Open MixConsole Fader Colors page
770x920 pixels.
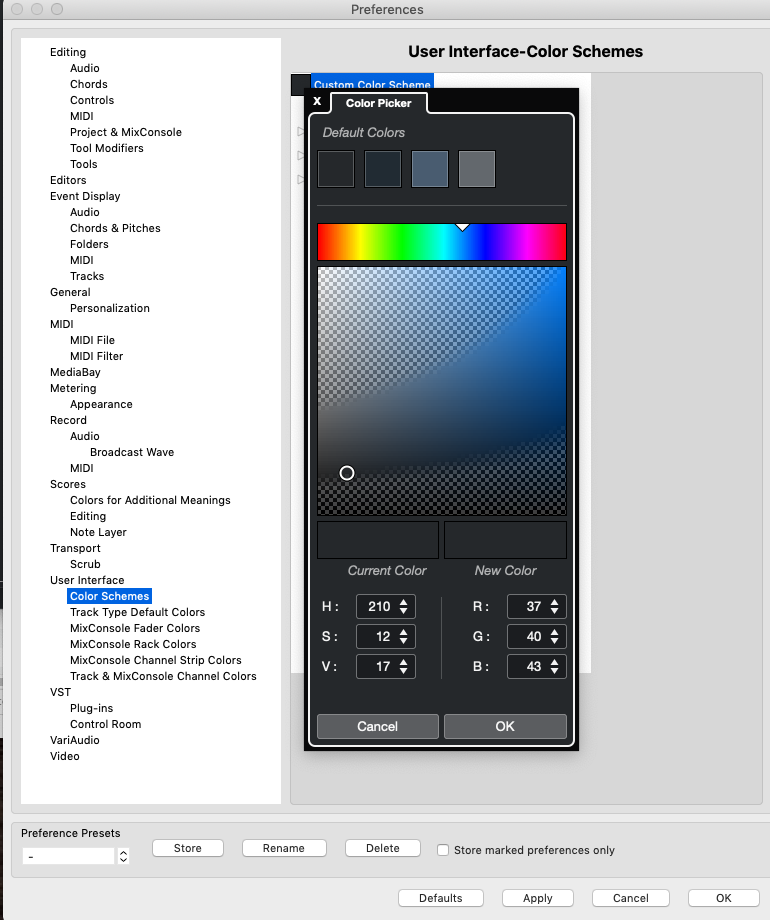click(x=135, y=628)
